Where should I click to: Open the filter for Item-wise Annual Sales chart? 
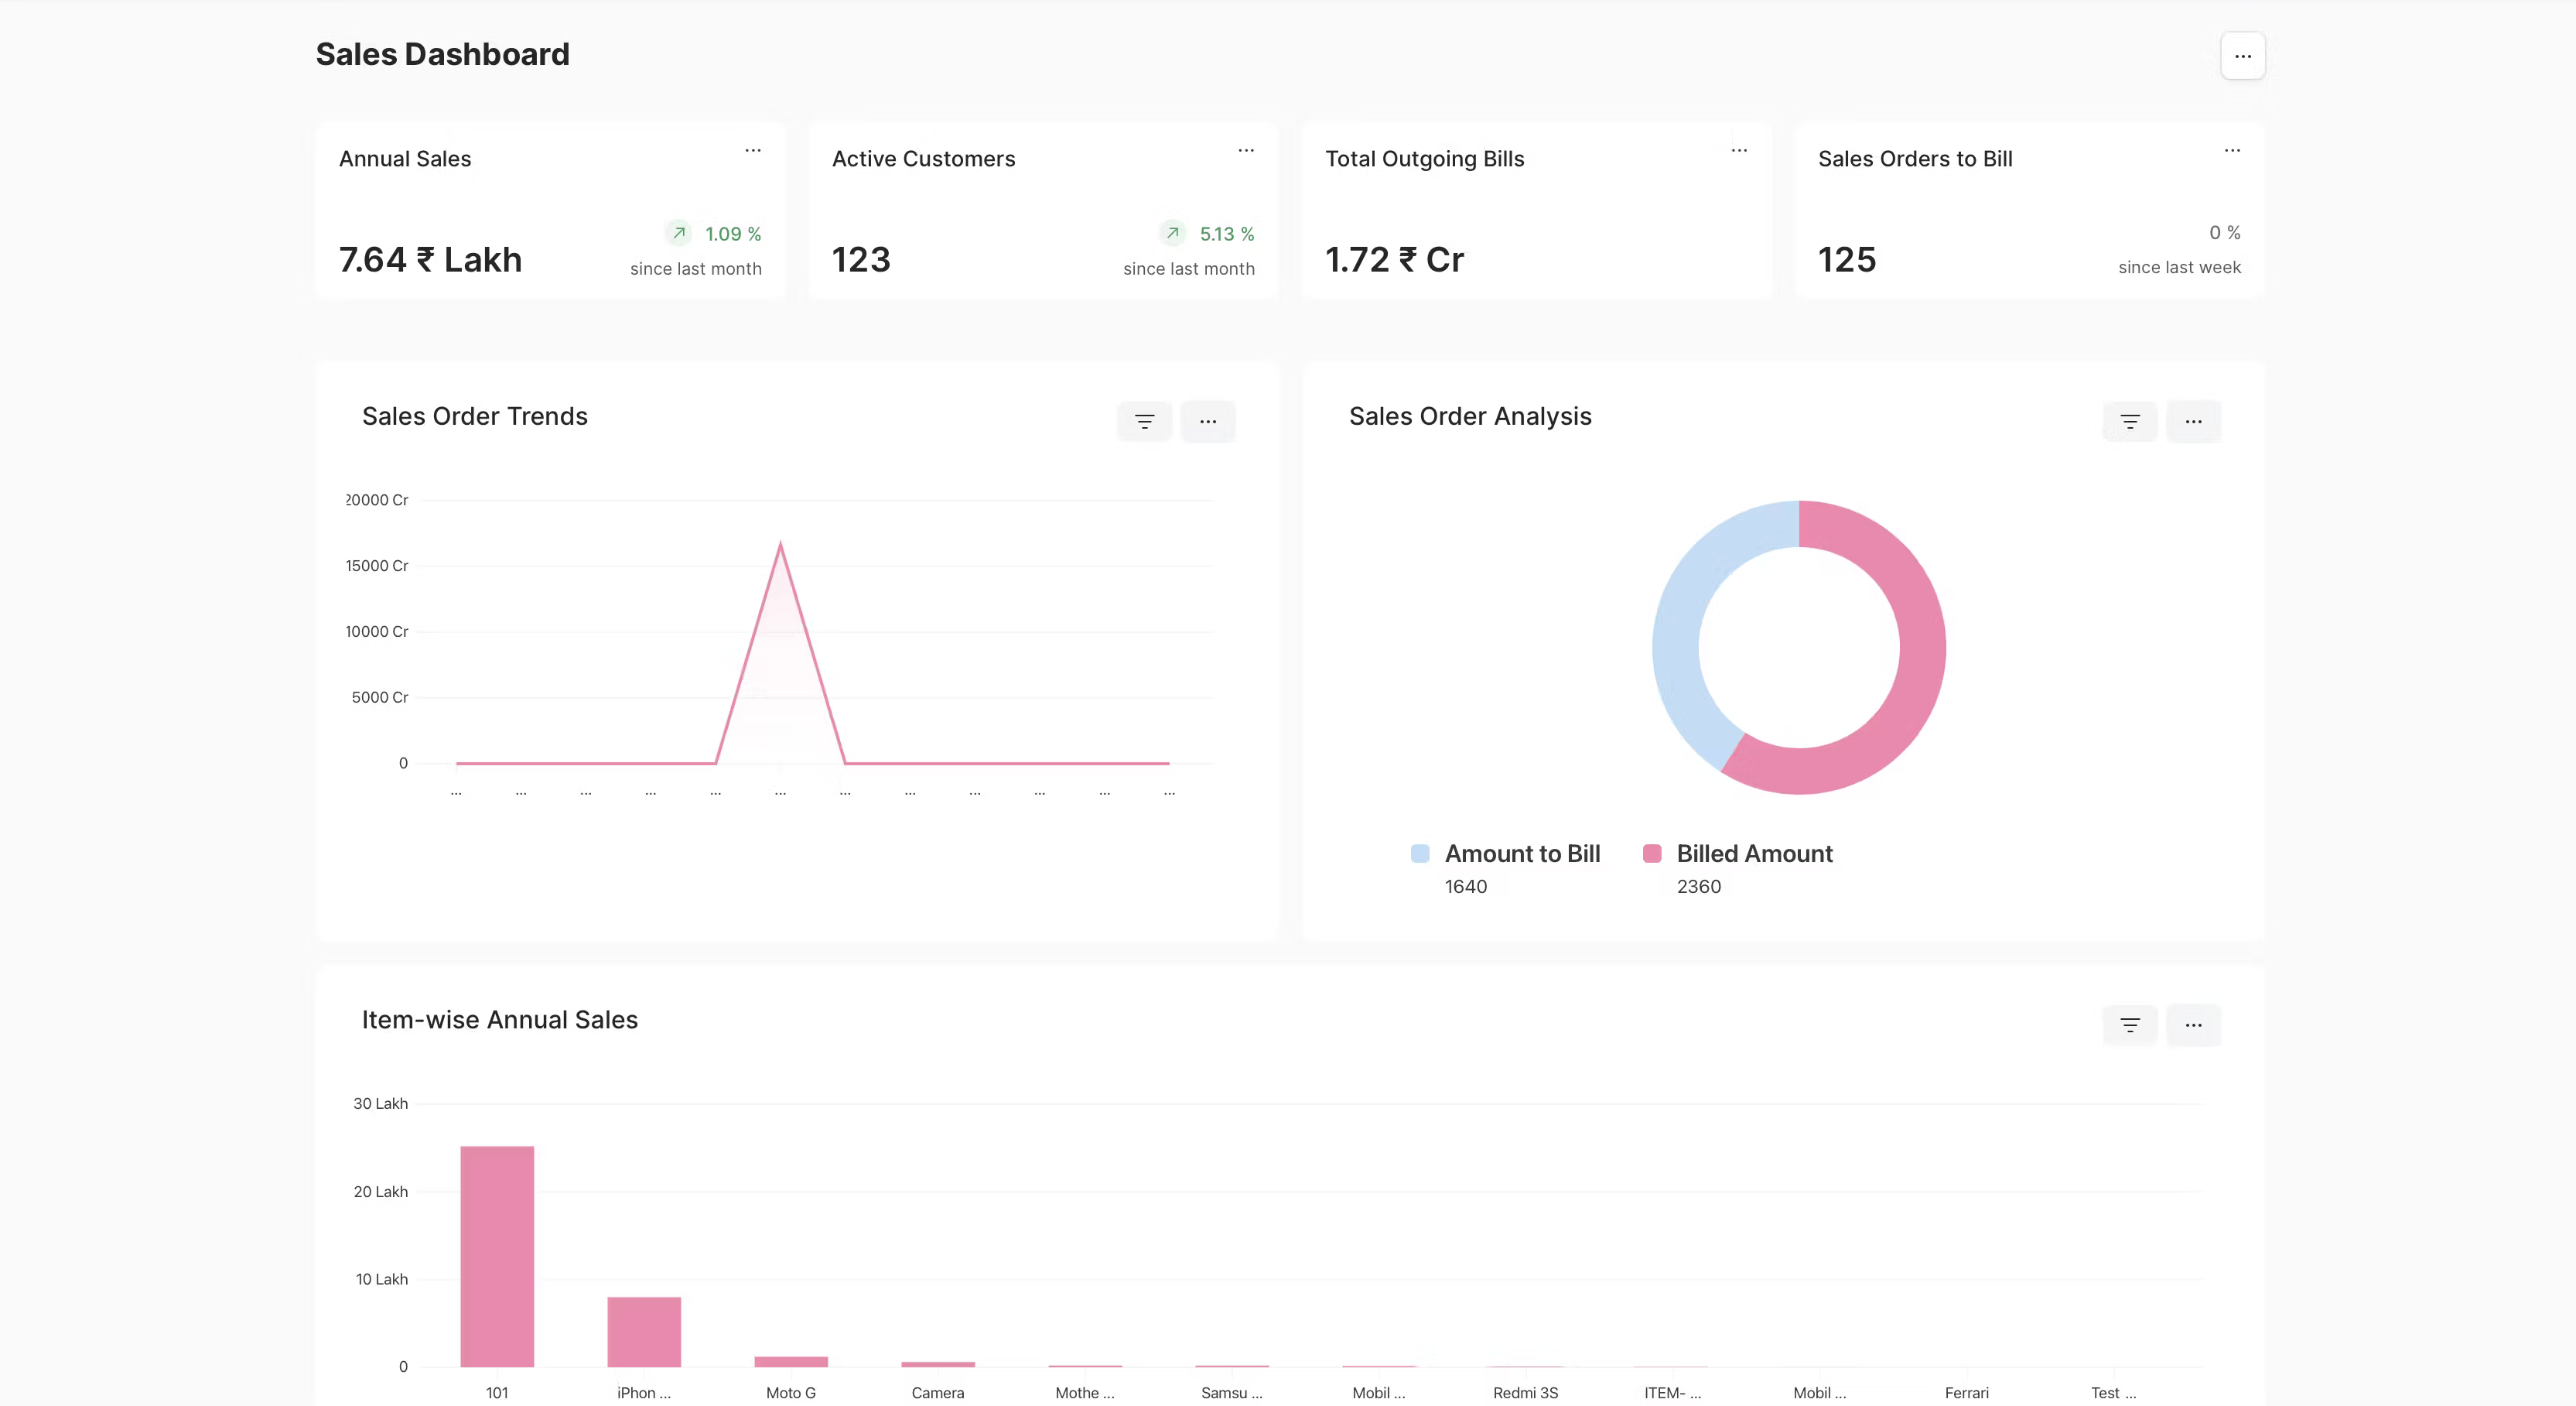2129,1024
